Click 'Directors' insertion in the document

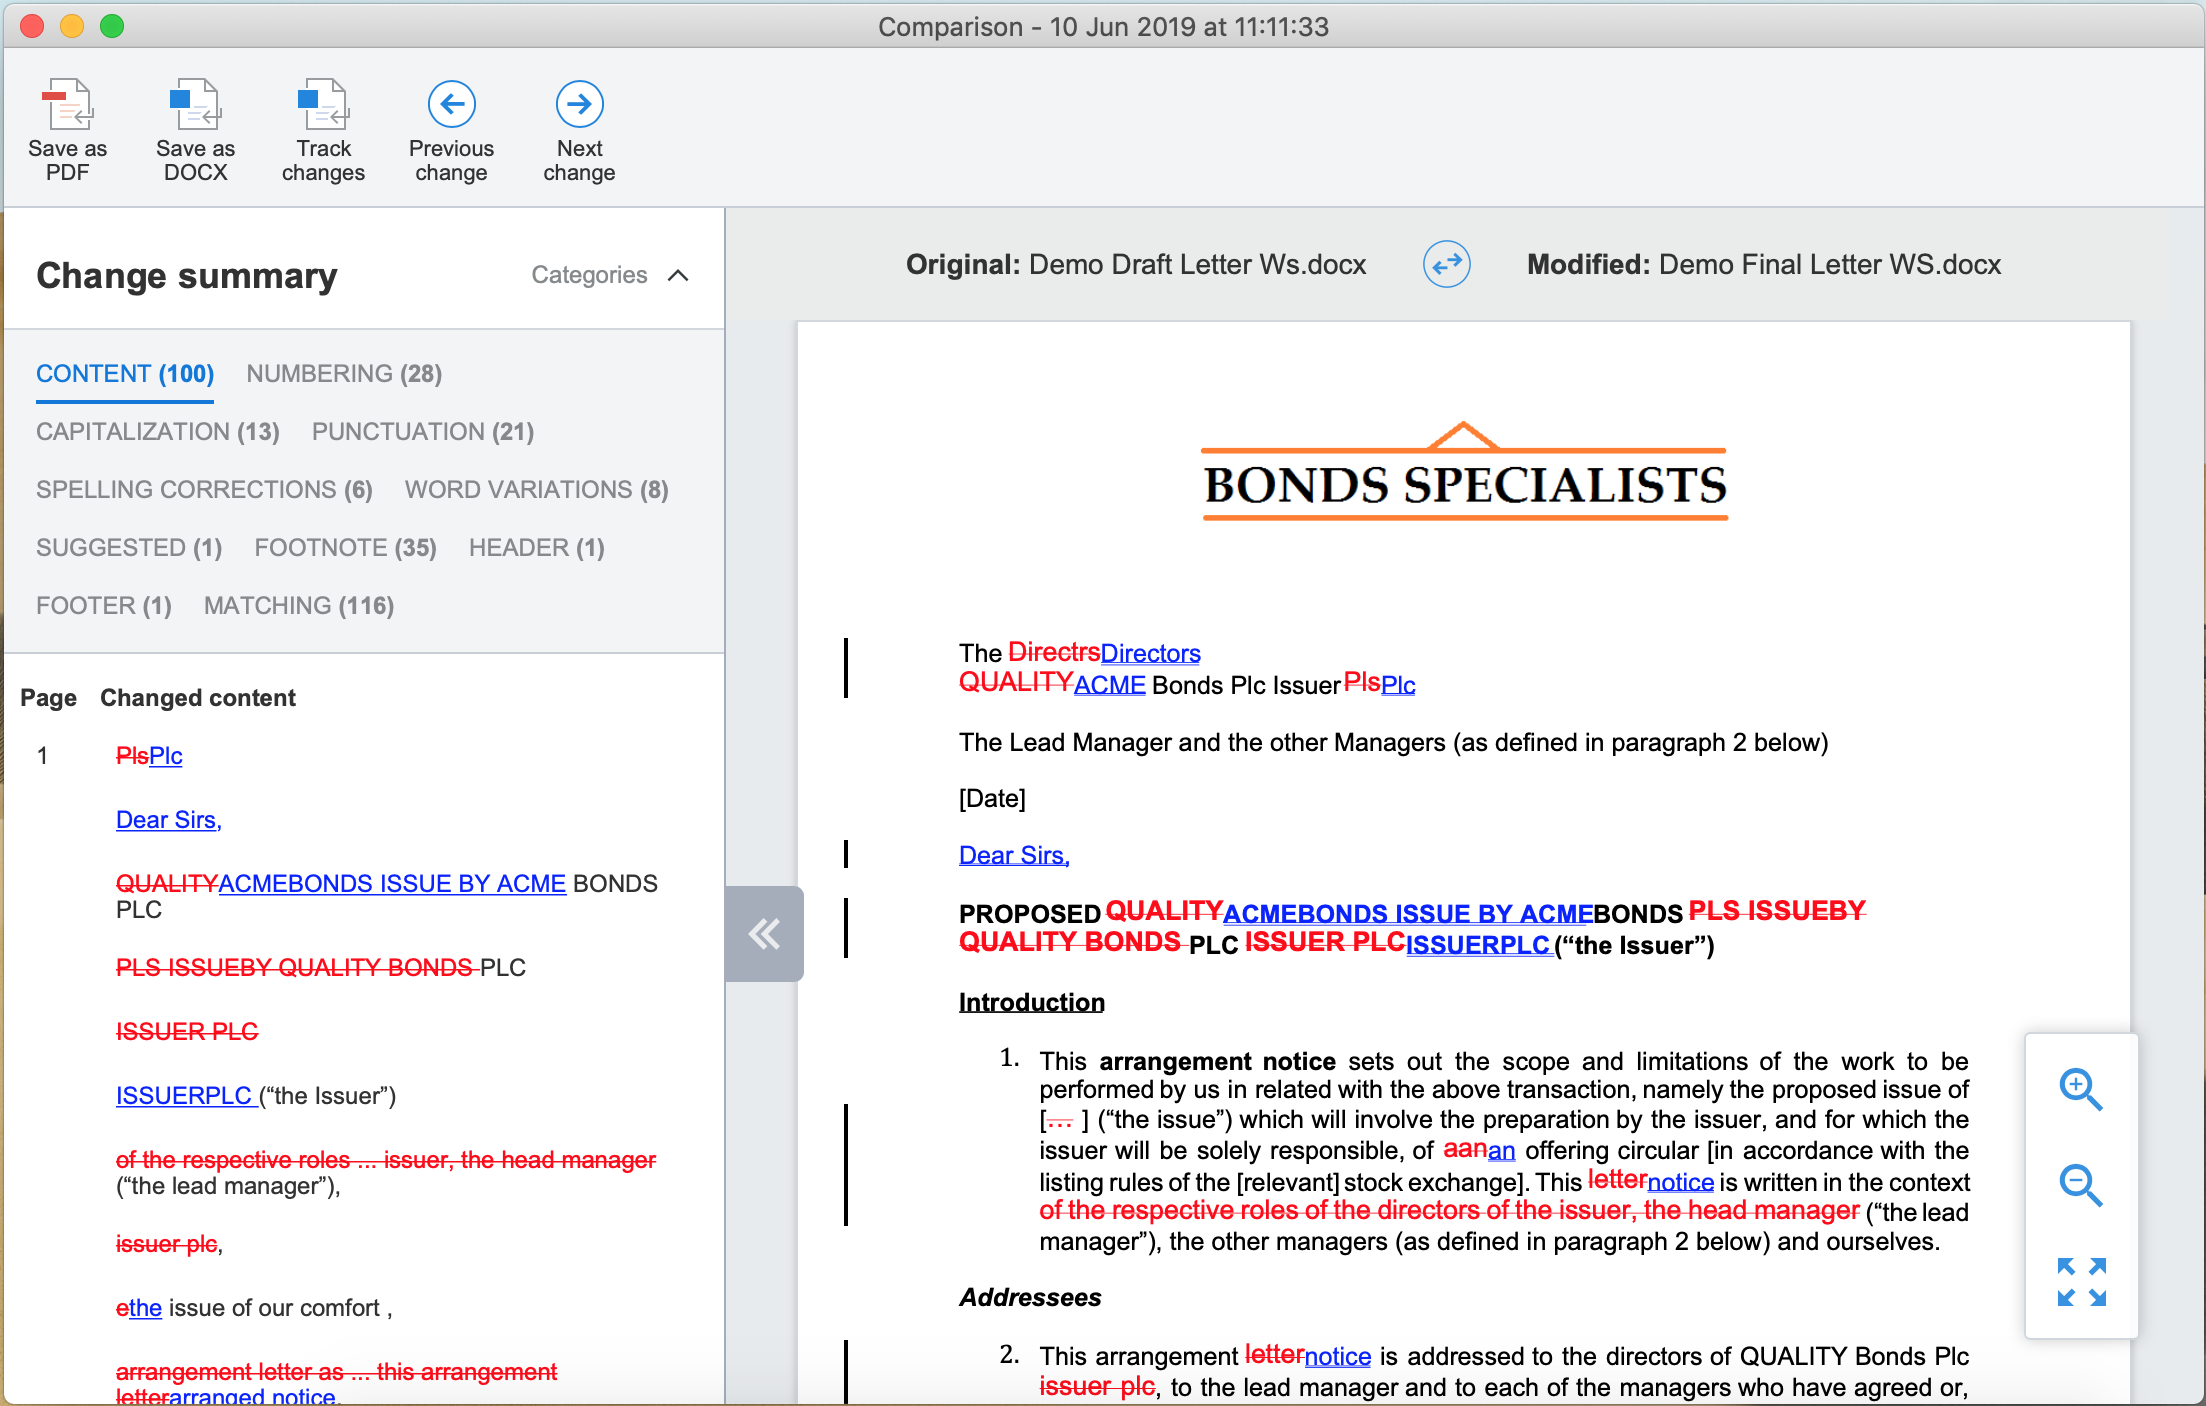click(x=1150, y=653)
